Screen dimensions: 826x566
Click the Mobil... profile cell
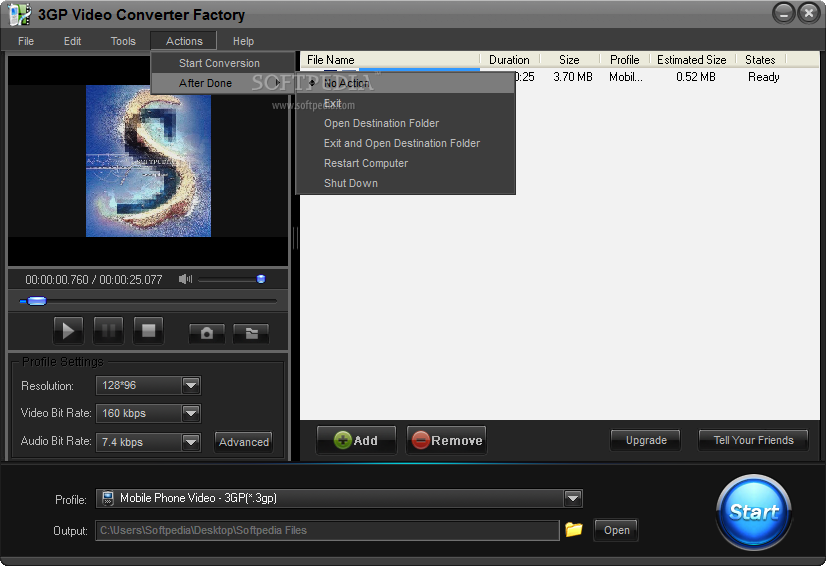(x=626, y=77)
